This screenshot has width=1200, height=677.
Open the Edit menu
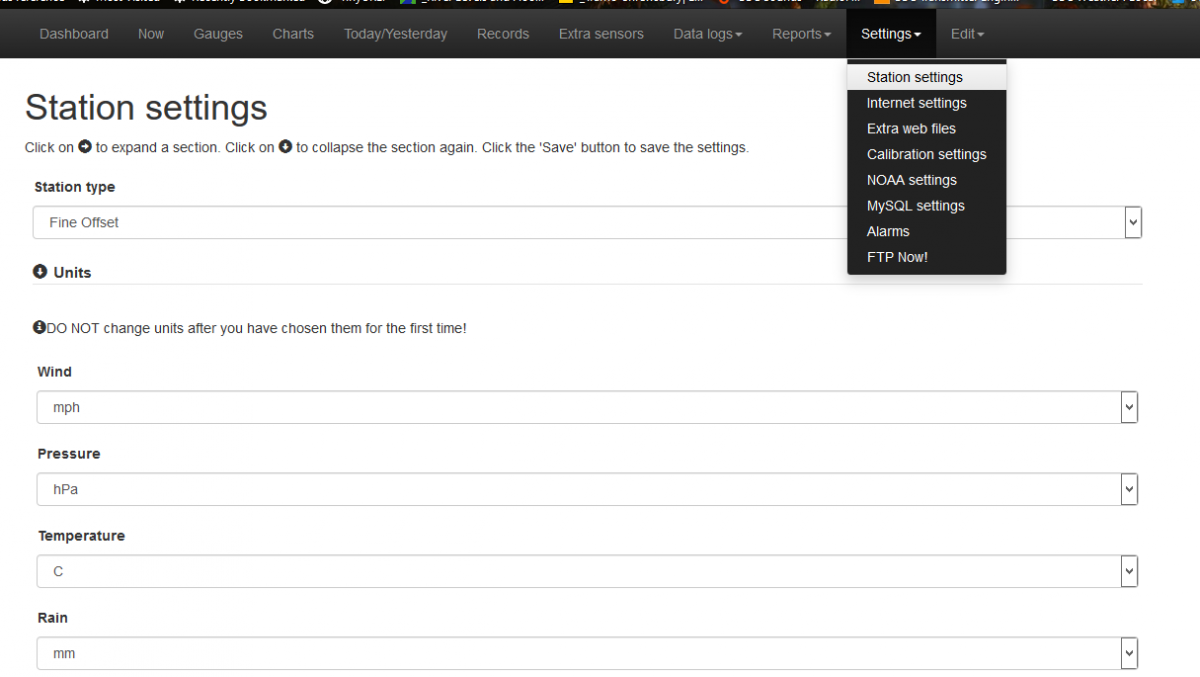pyautogui.click(x=966, y=33)
